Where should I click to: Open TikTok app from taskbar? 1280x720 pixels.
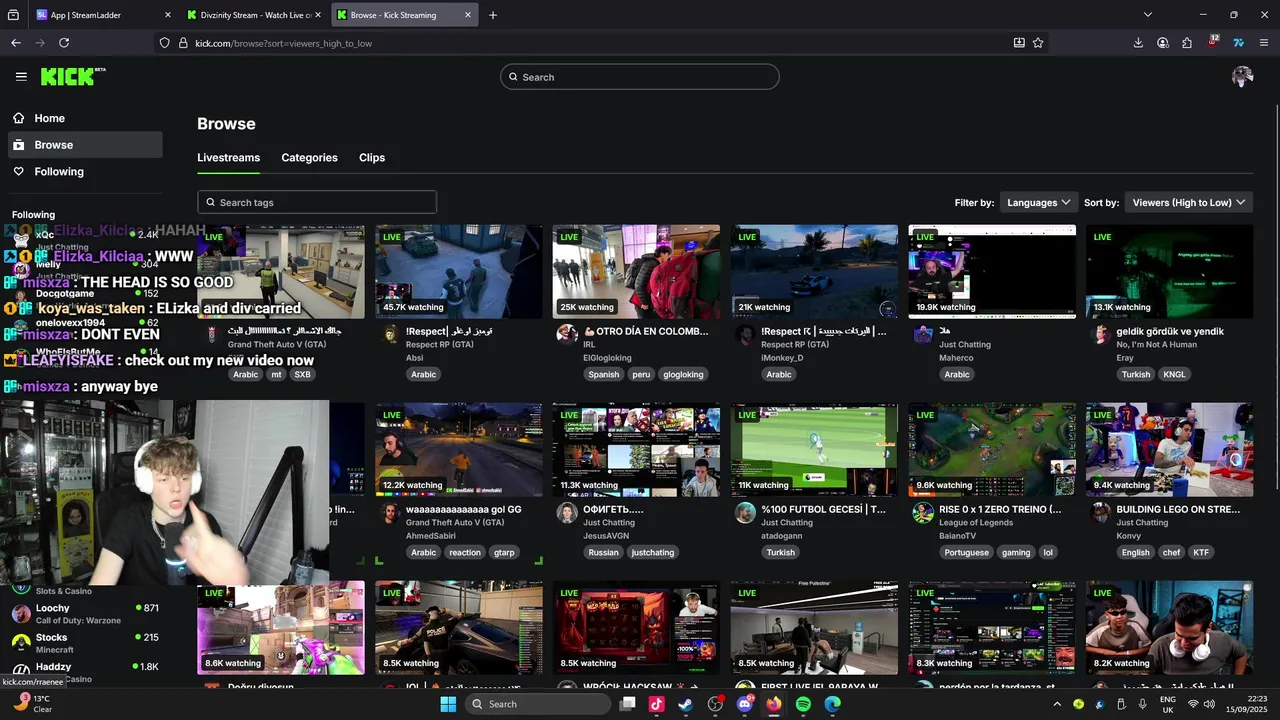pos(656,704)
